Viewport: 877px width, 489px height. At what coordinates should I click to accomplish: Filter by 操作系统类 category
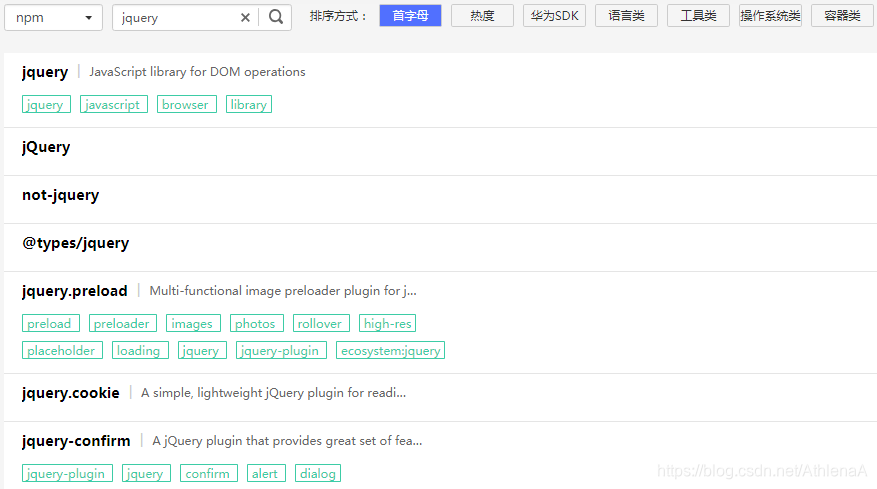(x=770, y=16)
